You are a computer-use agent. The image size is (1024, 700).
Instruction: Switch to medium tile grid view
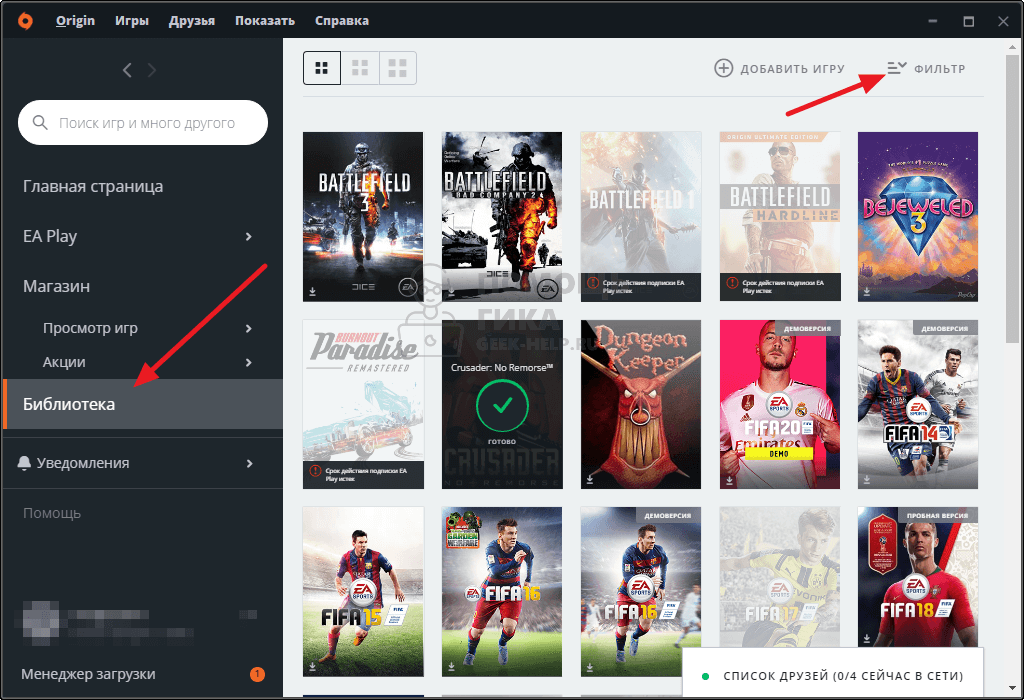(x=360, y=68)
